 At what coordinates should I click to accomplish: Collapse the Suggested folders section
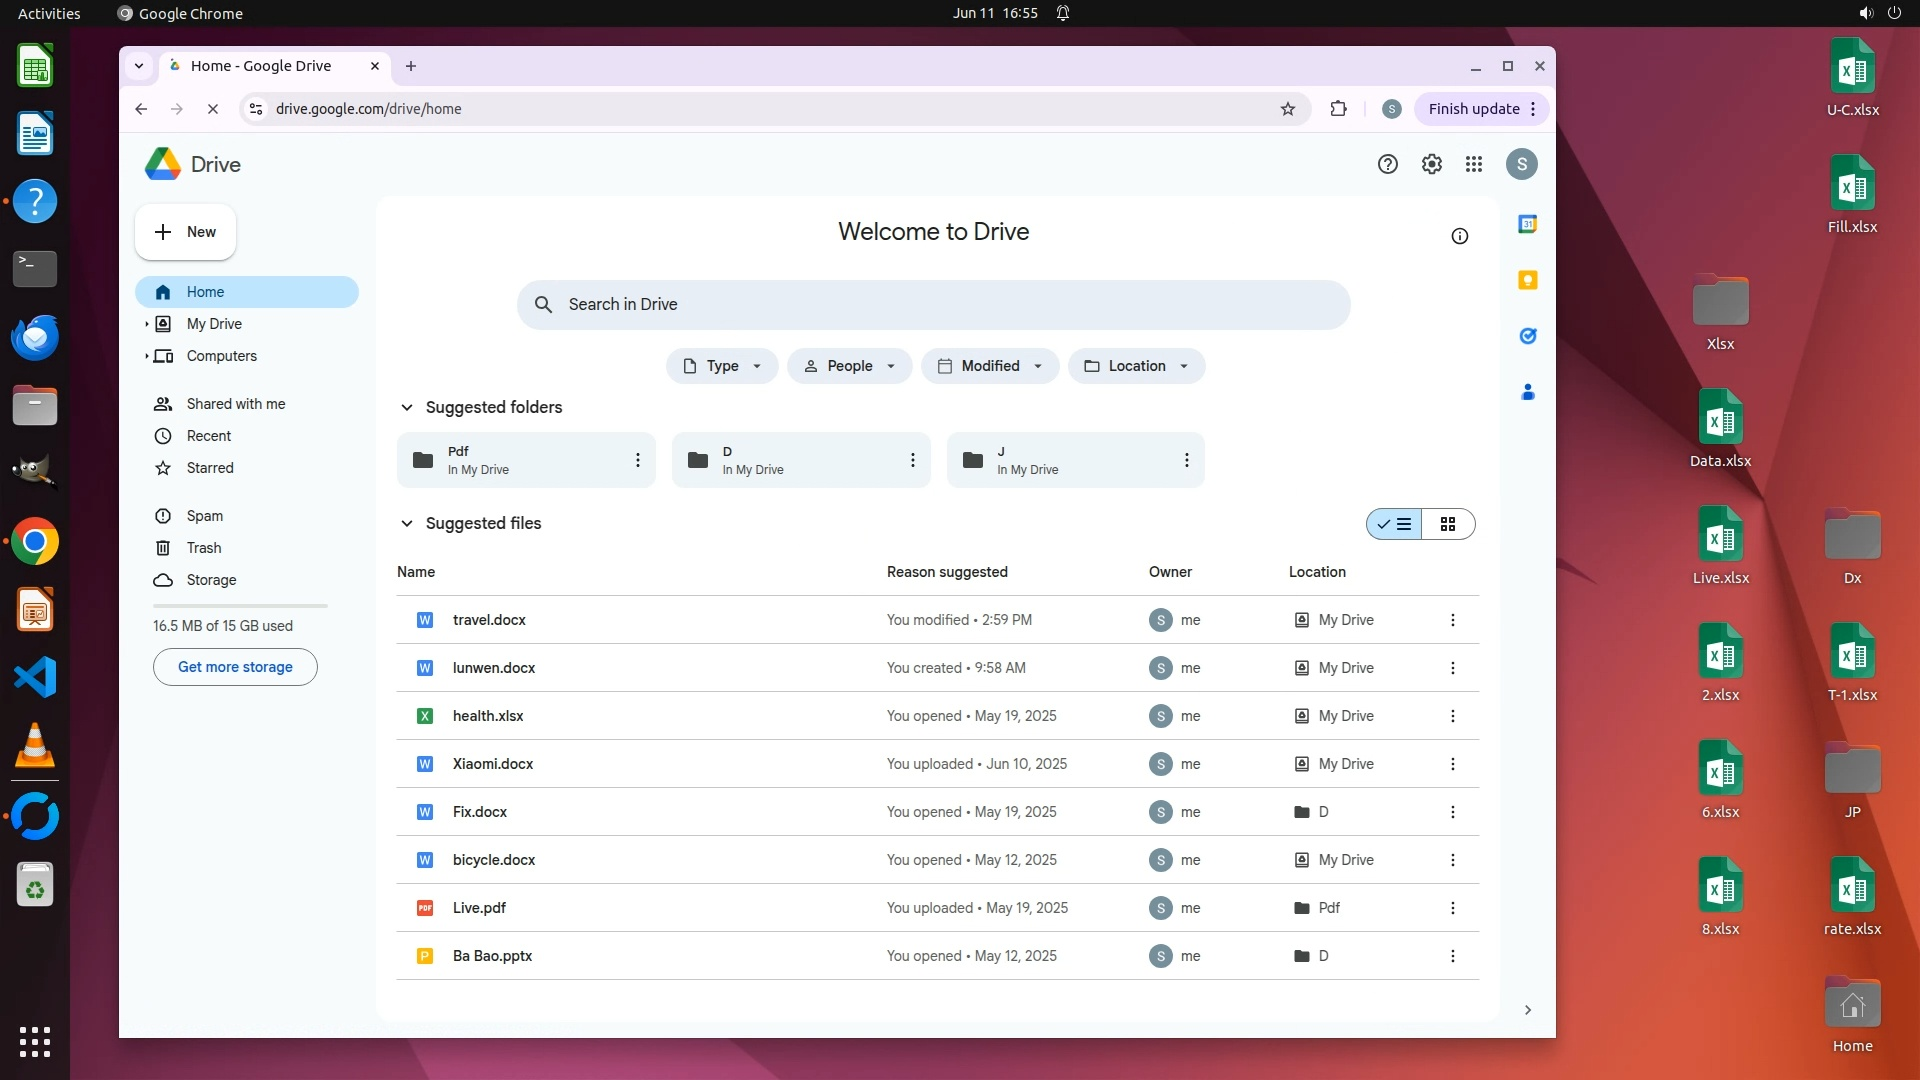[406, 407]
